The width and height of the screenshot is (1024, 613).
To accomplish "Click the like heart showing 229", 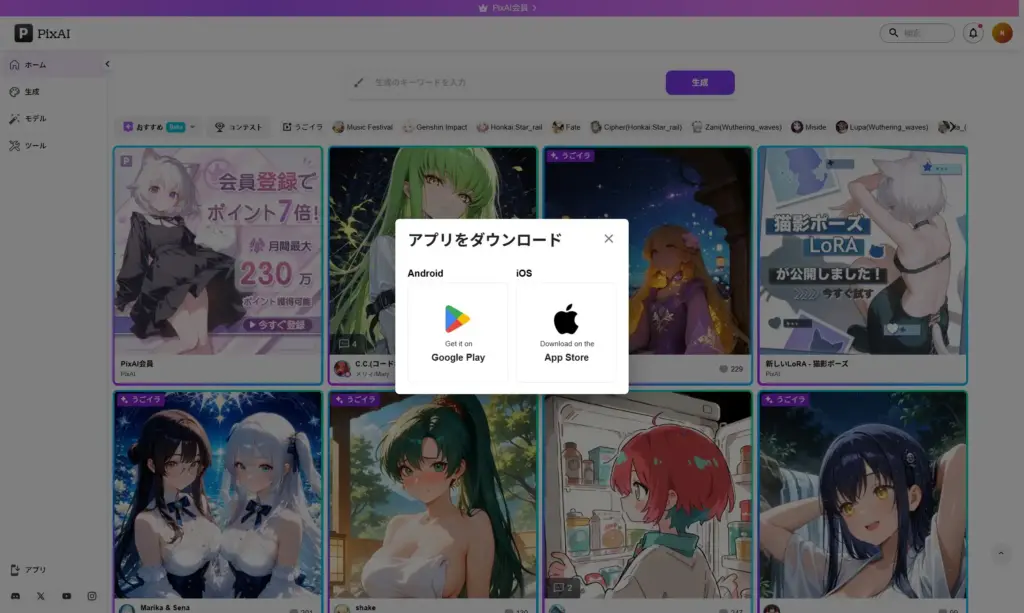I will (x=724, y=369).
